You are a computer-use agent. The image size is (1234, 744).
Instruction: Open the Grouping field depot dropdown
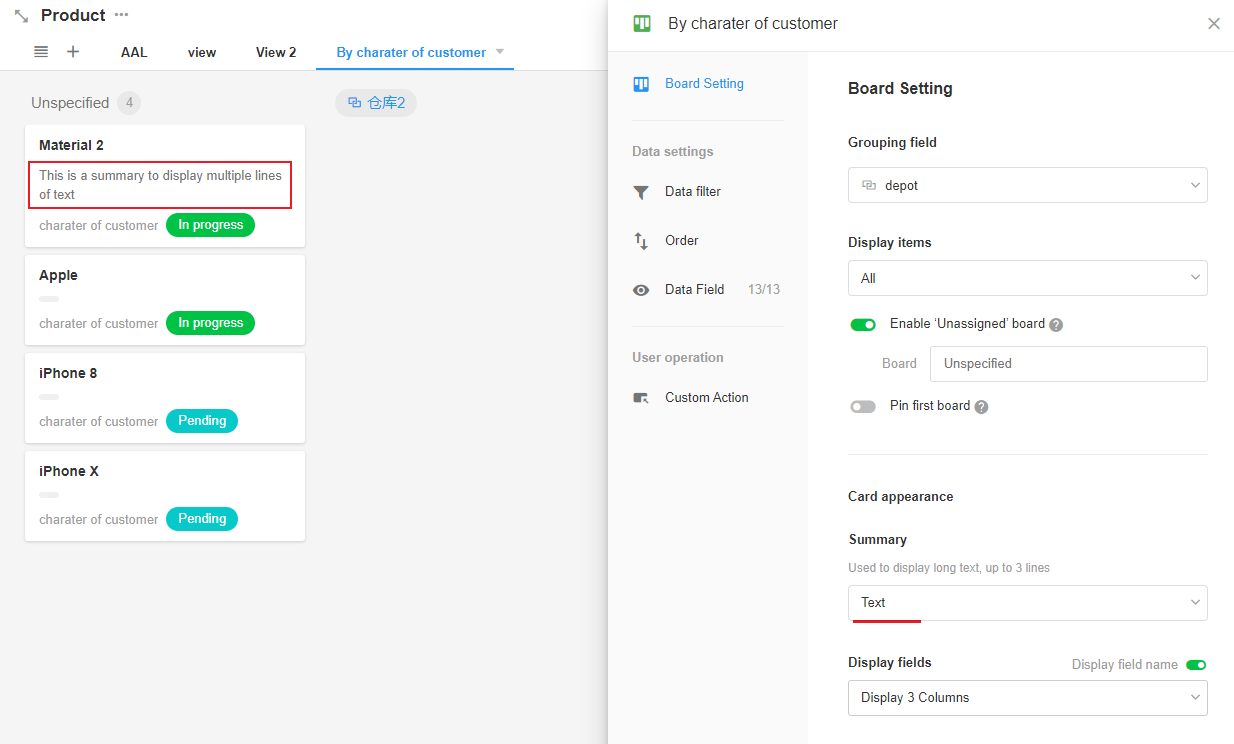(1027, 185)
